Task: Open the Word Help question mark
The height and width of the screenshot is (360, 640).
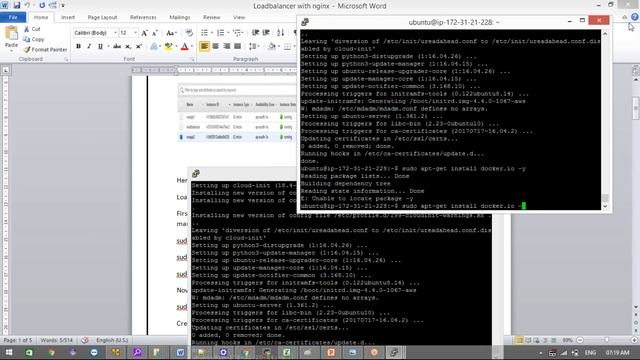Action: click(634, 17)
